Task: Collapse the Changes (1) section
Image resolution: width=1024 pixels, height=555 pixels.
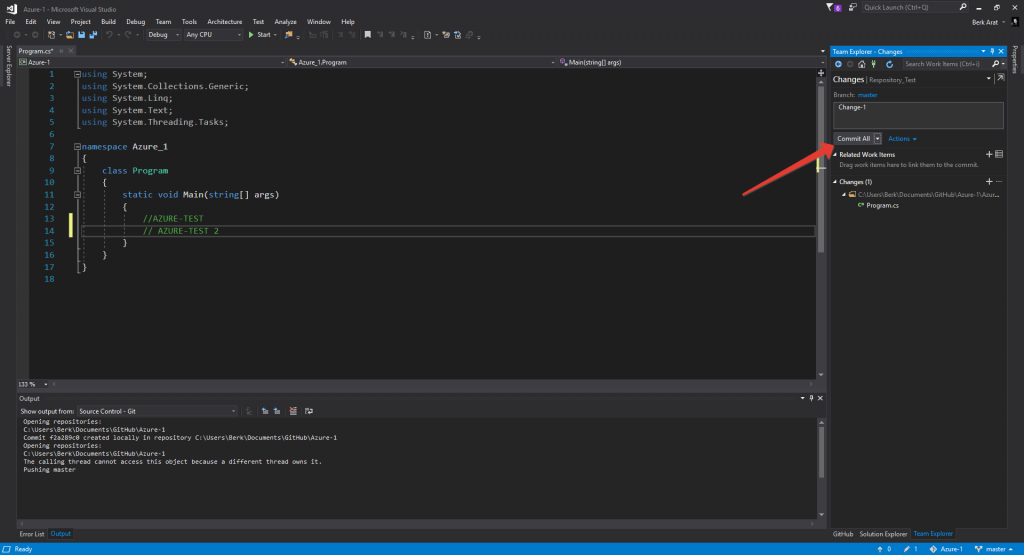Action: coord(835,182)
